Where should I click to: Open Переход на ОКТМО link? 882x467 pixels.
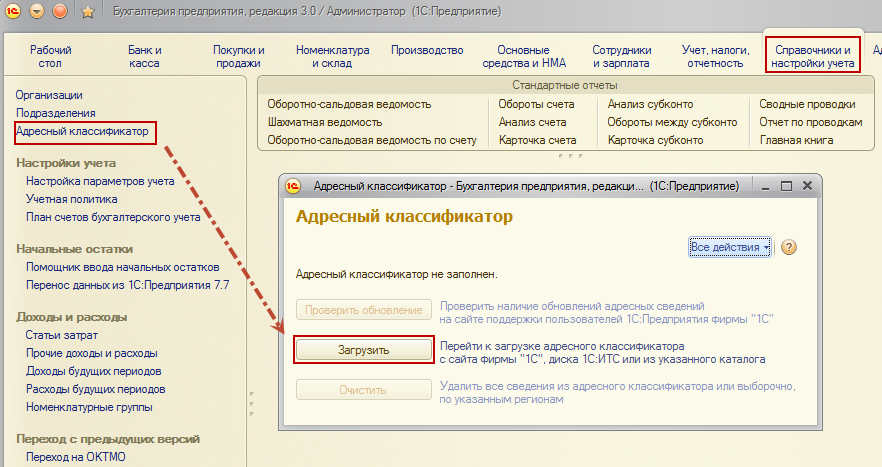click(x=75, y=457)
